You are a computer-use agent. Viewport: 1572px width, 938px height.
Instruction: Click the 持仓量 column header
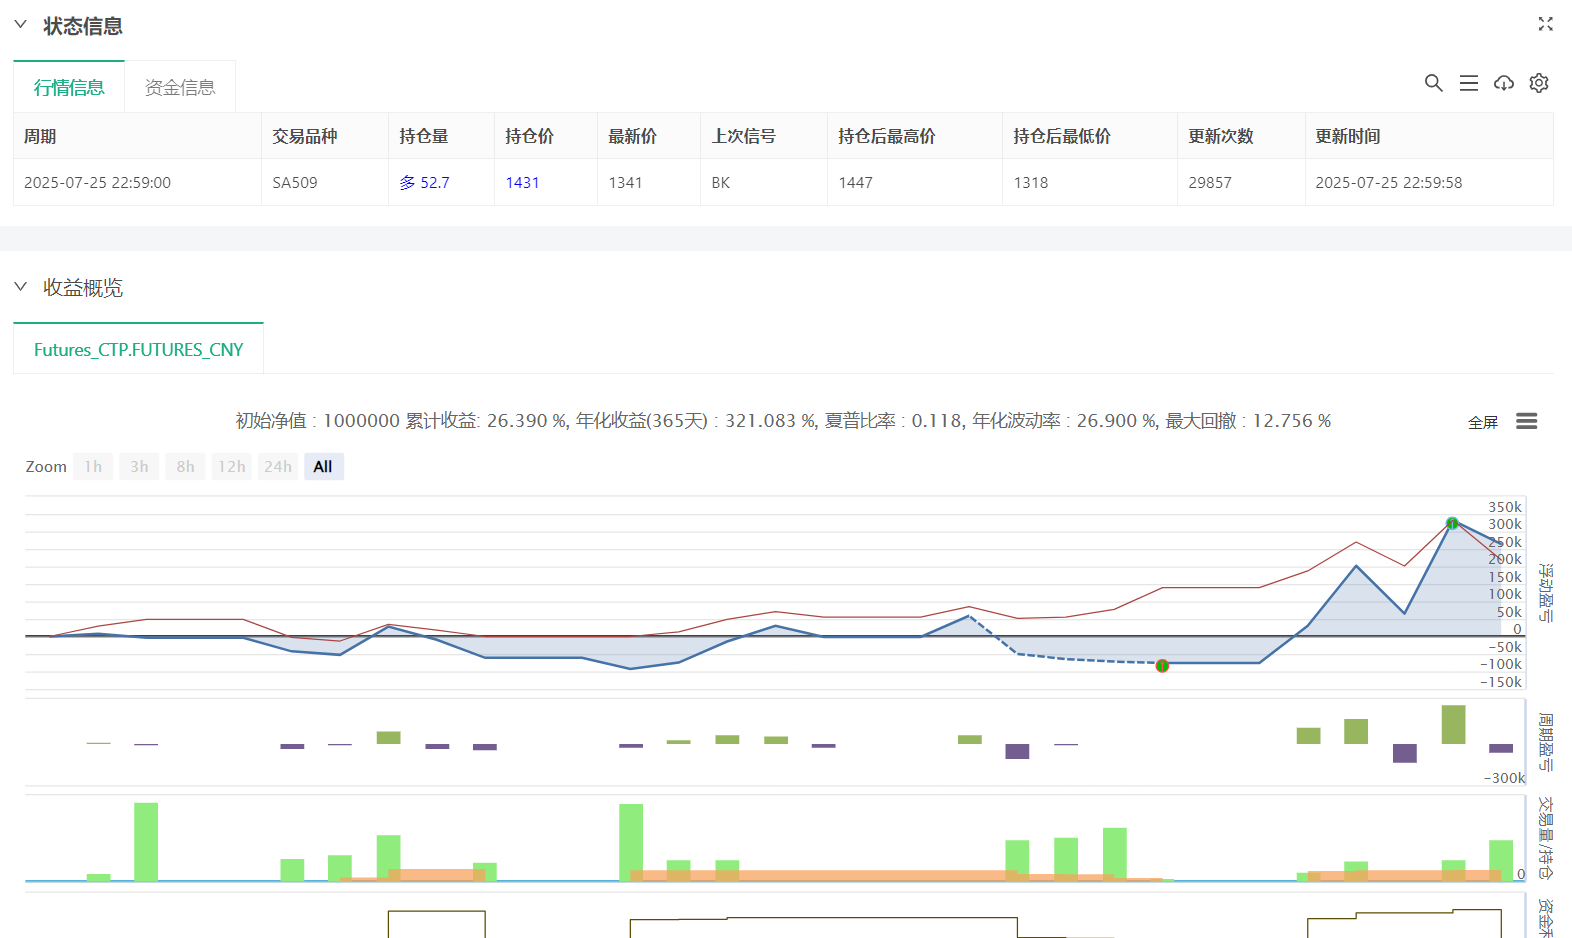tap(441, 136)
